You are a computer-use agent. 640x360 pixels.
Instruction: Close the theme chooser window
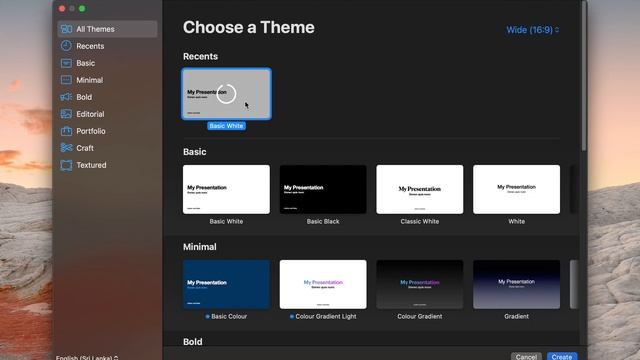tap(62, 8)
